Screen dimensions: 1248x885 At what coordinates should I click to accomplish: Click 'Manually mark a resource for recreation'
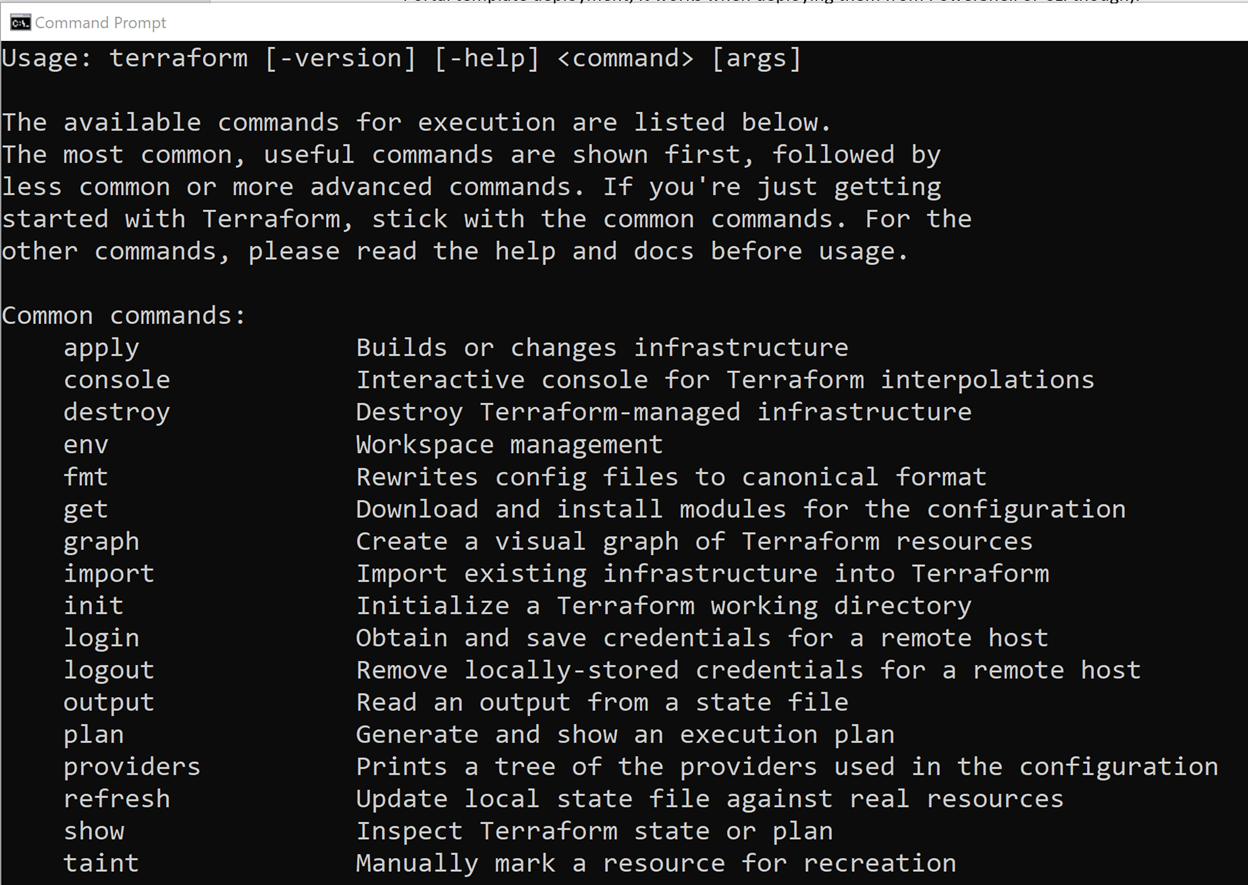(656, 863)
